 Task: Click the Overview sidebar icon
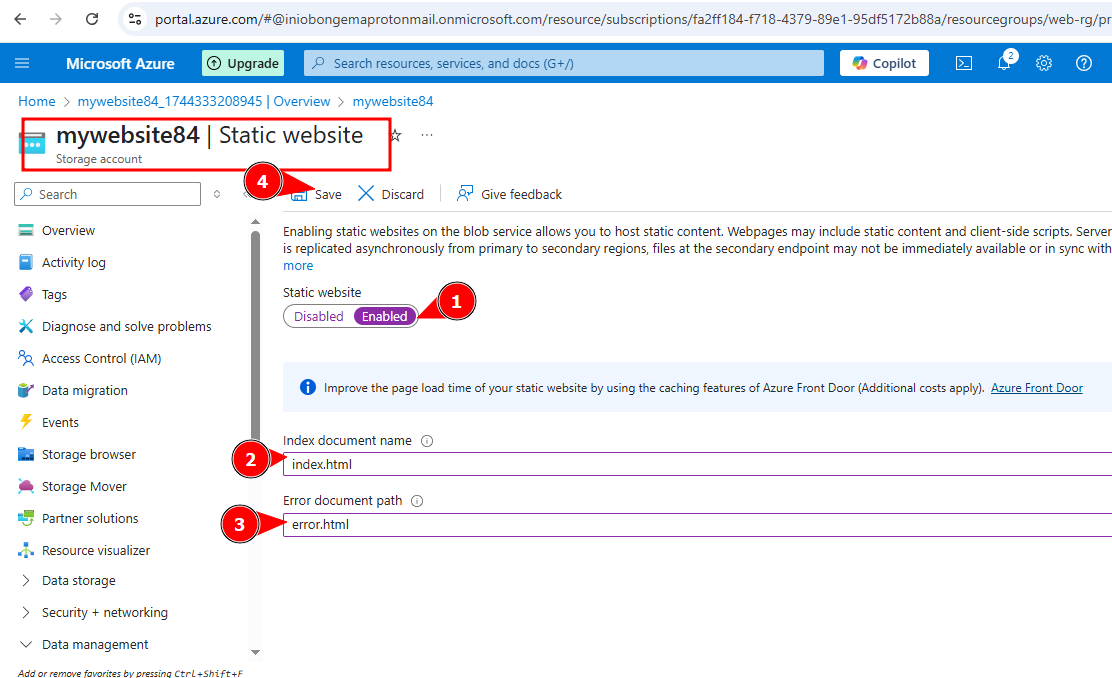coord(26,230)
